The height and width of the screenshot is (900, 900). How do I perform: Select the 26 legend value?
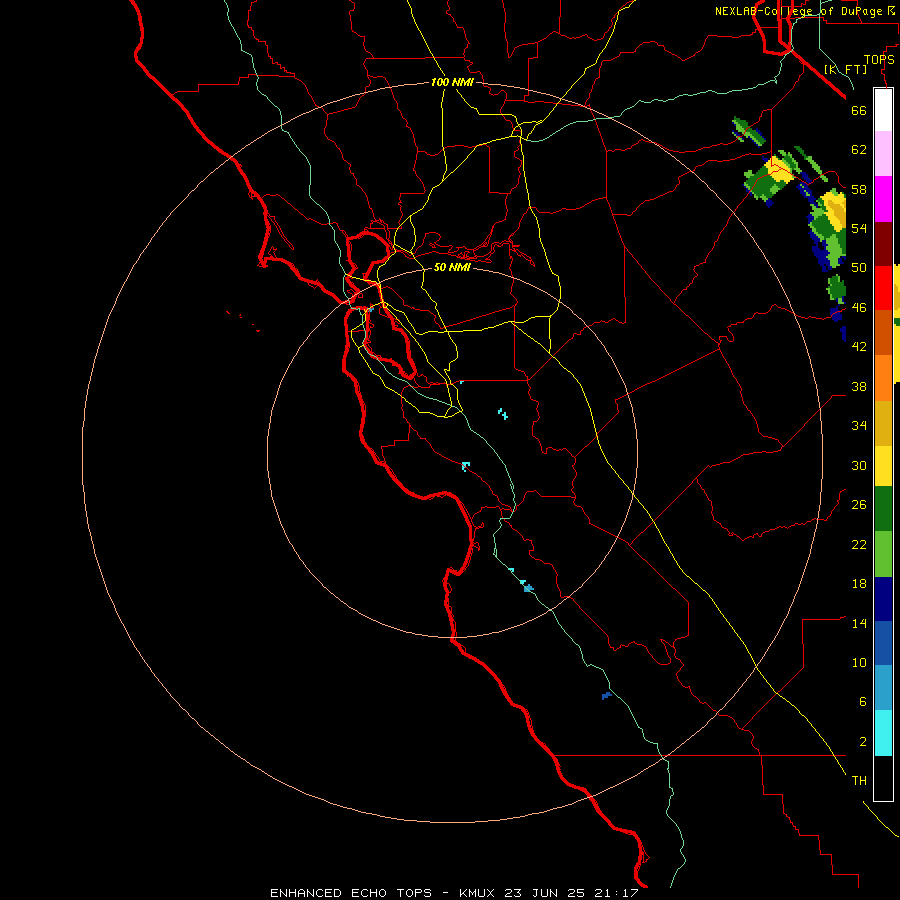click(859, 505)
